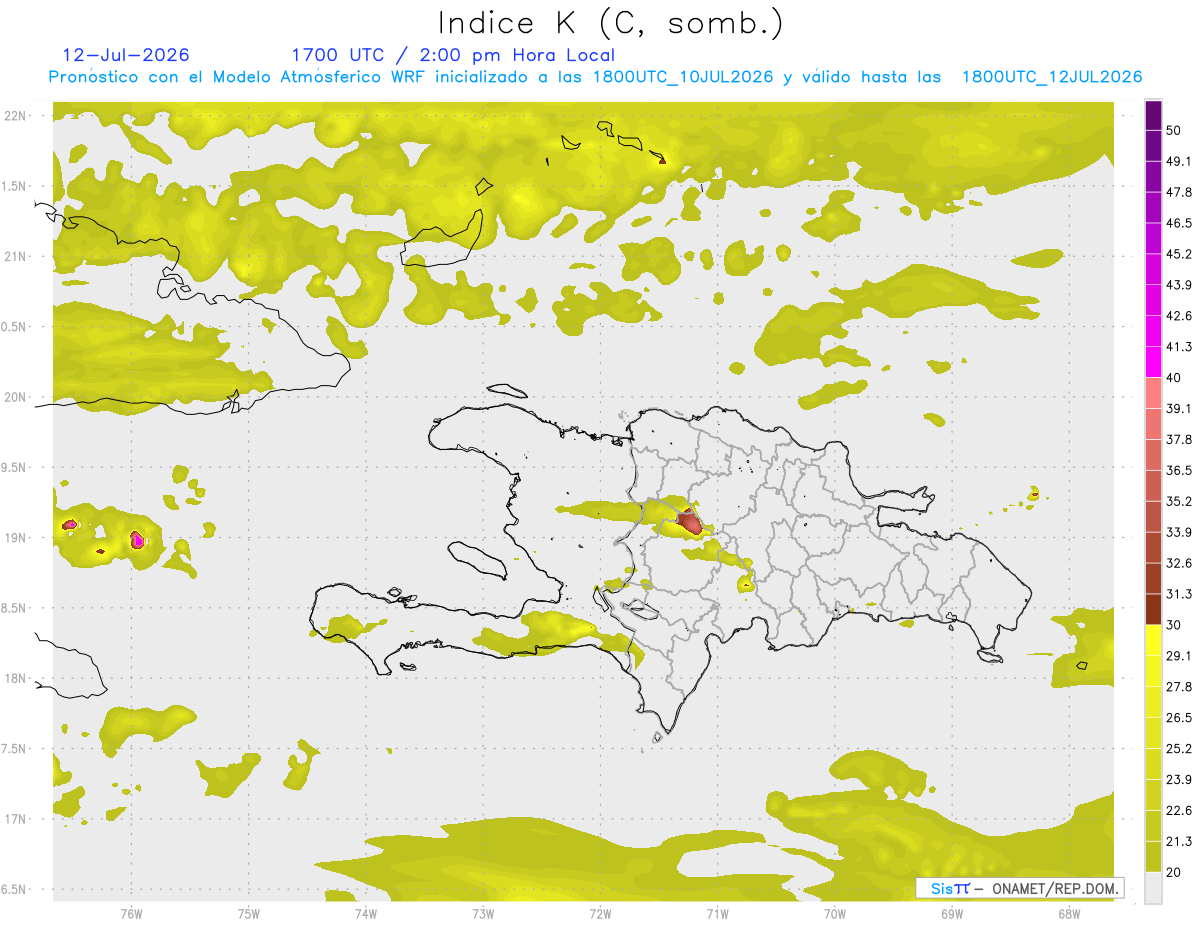Click the "23.9" color scale value
The image size is (1200, 927).
[x=1179, y=780]
